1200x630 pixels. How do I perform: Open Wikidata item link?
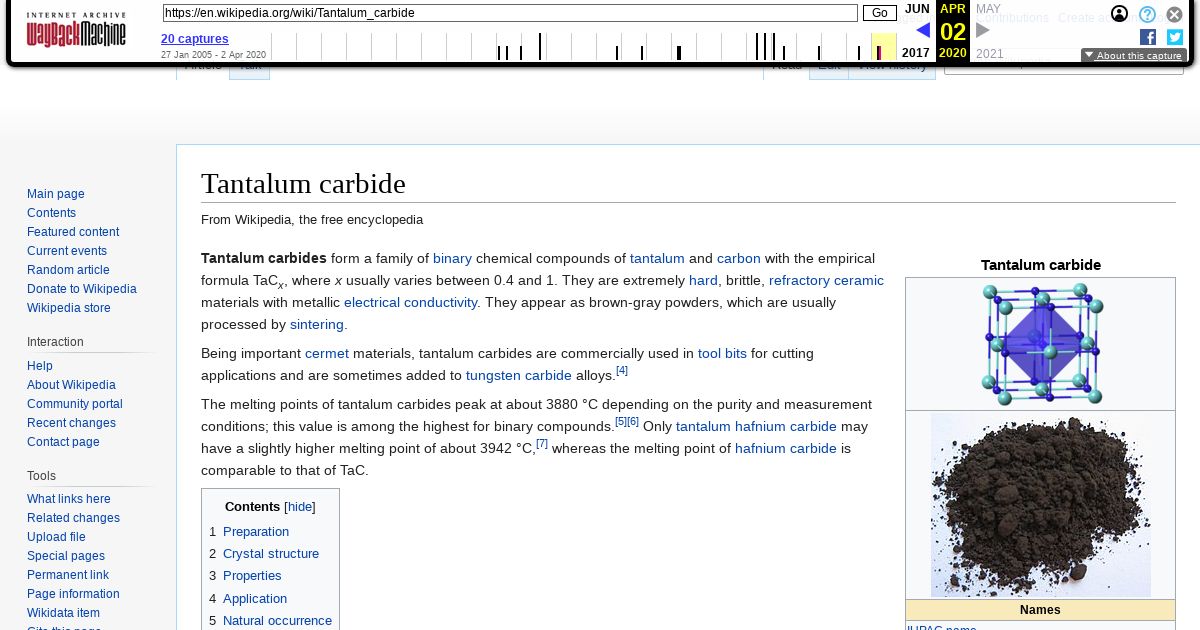click(x=63, y=613)
